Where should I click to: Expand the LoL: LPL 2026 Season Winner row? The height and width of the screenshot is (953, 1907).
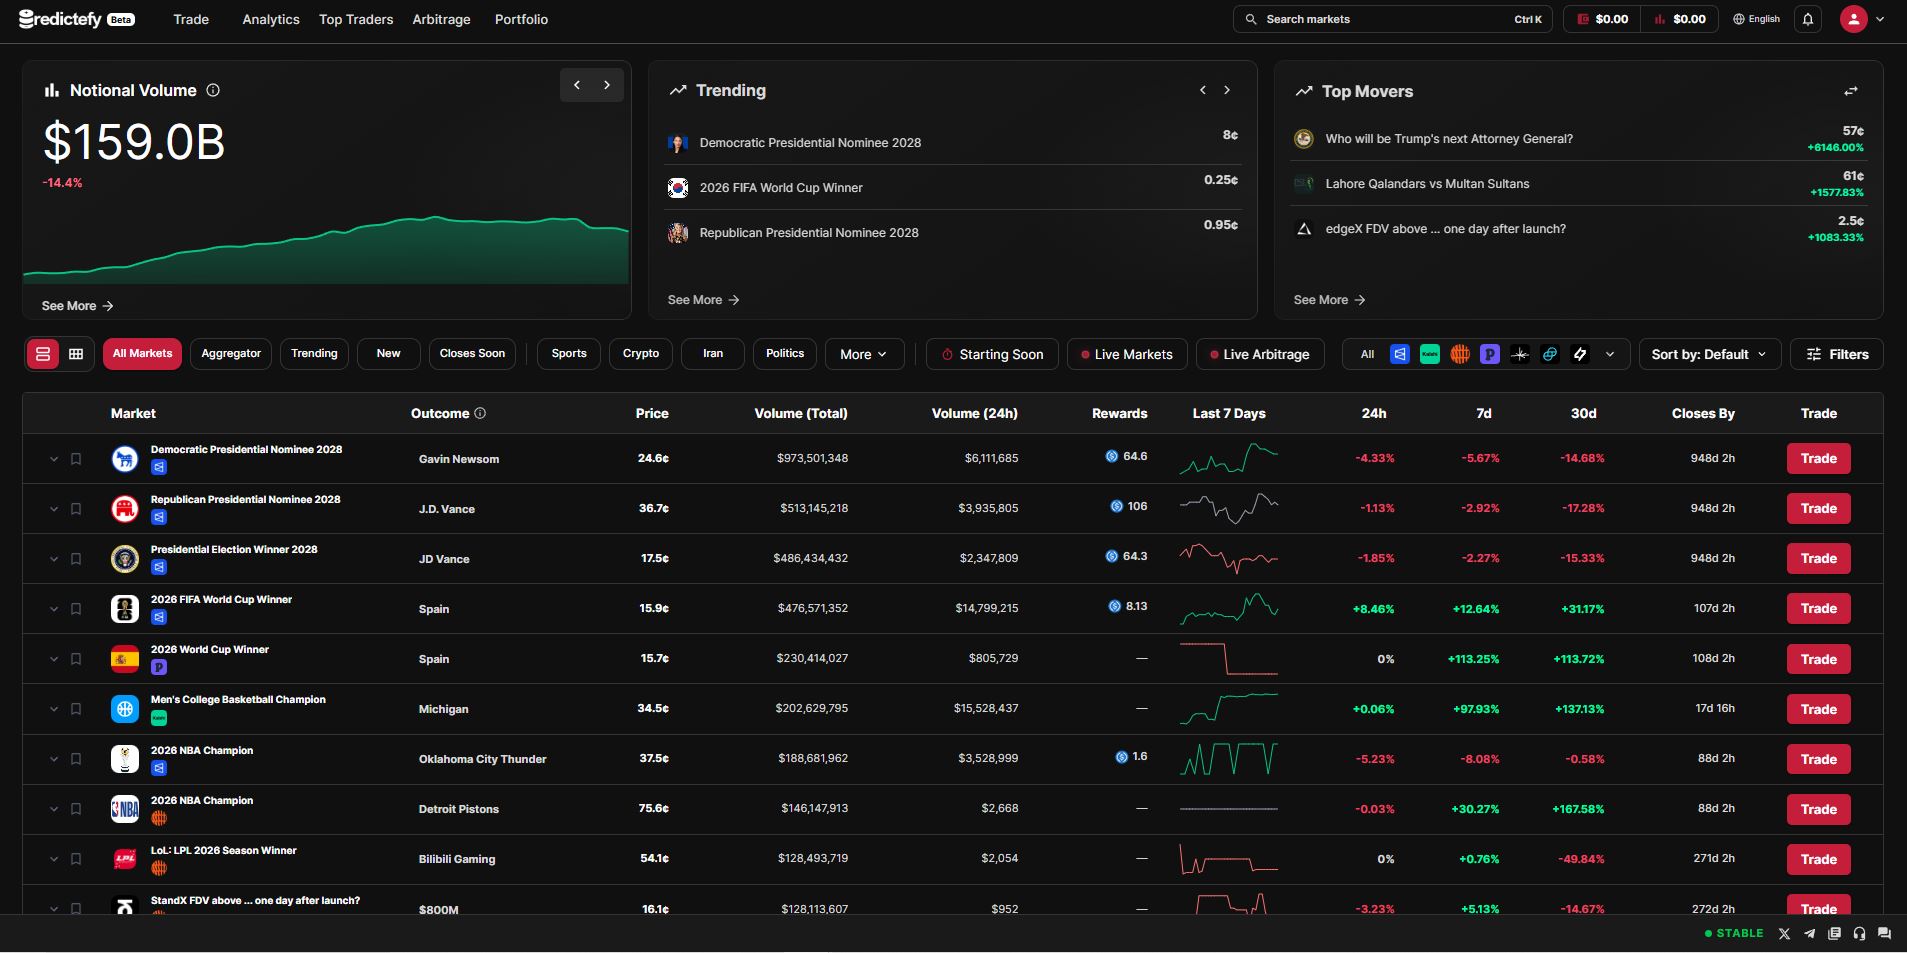click(x=54, y=859)
